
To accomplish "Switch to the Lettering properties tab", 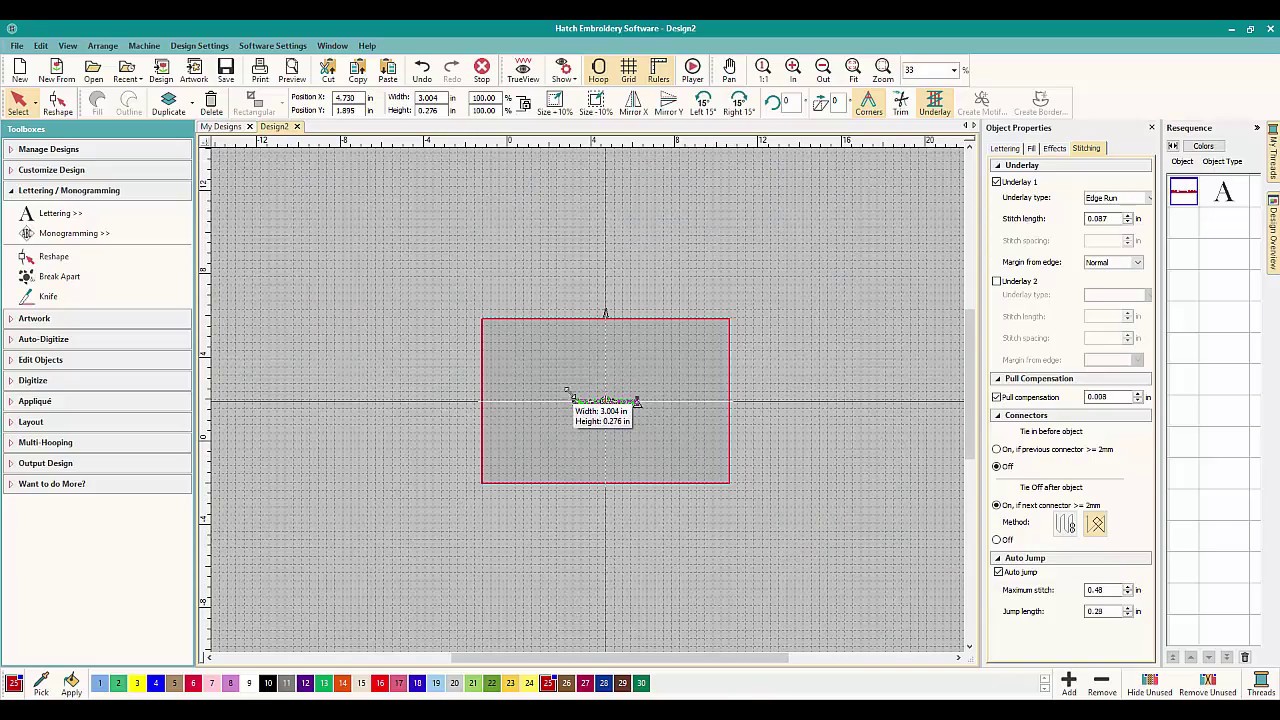I will point(1004,148).
